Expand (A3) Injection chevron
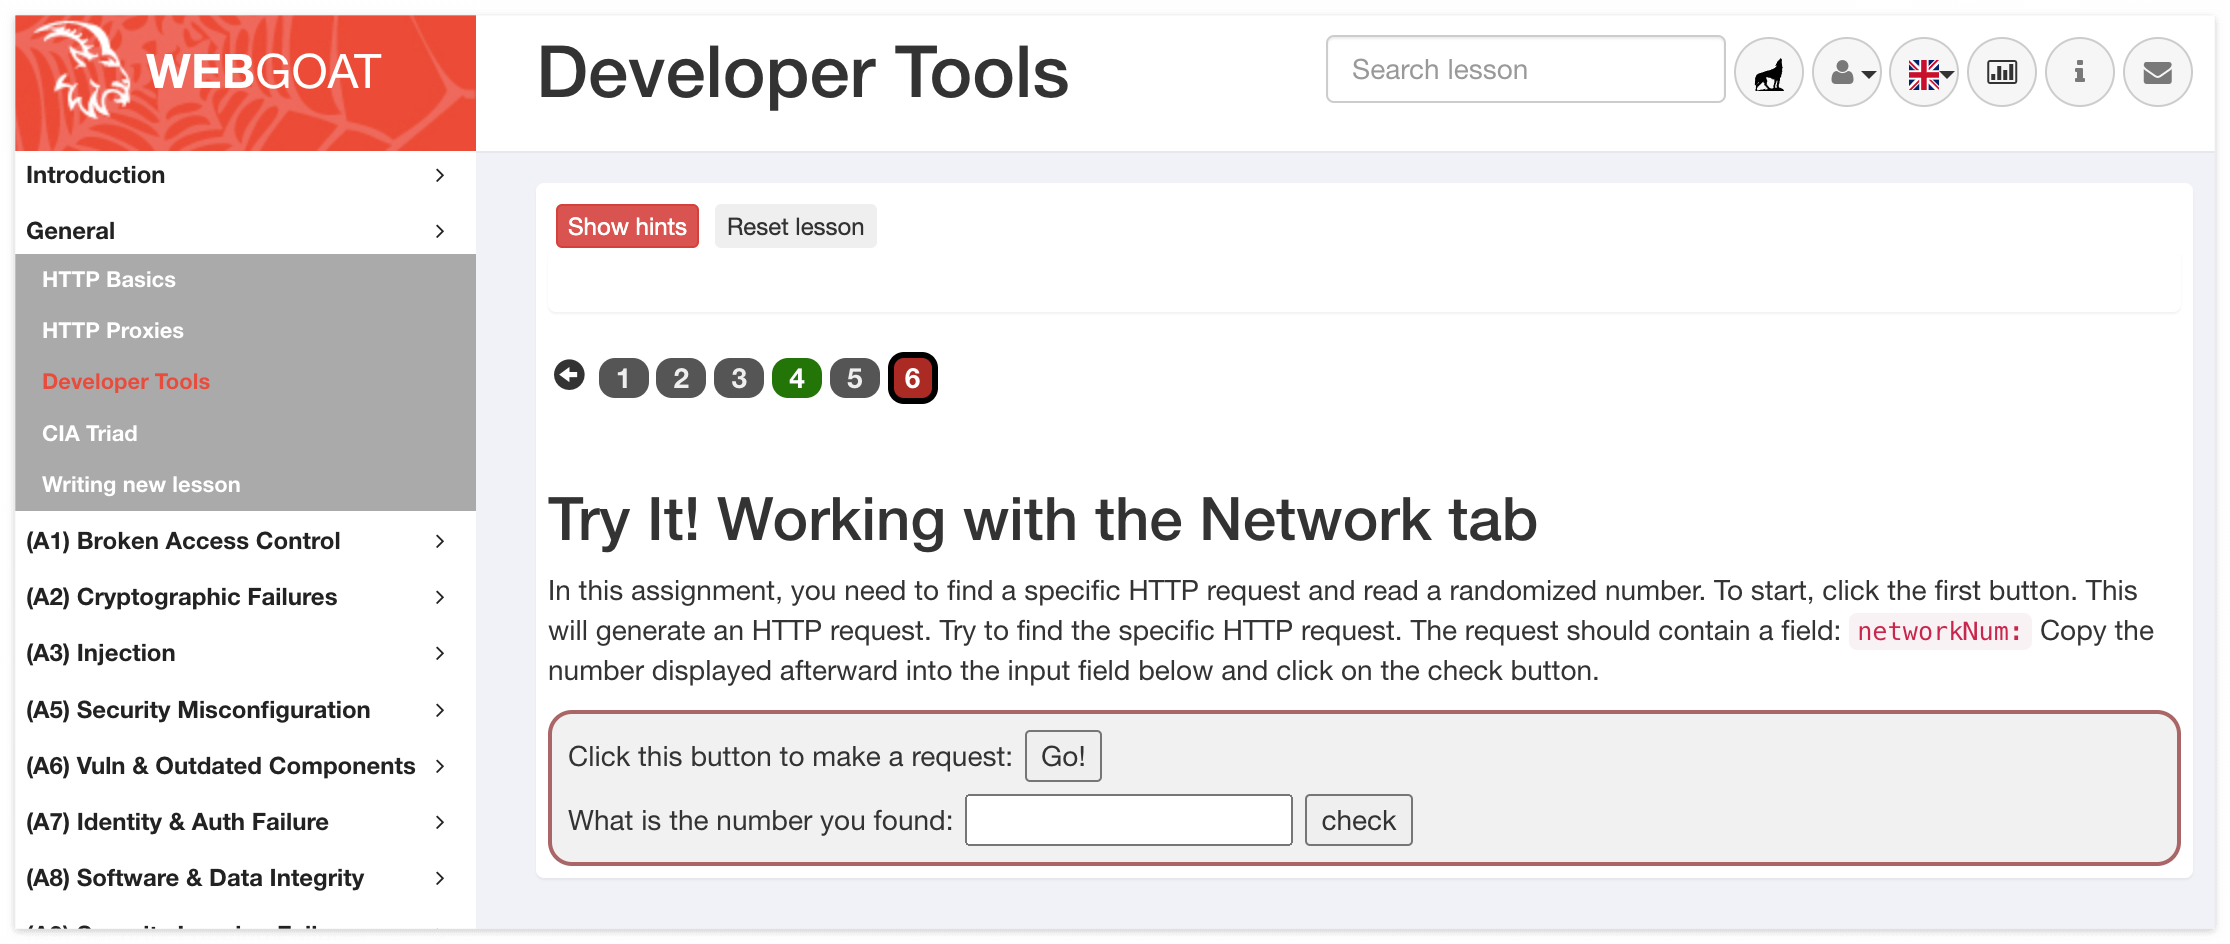The height and width of the screenshot is (944, 2230). click(x=440, y=653)
